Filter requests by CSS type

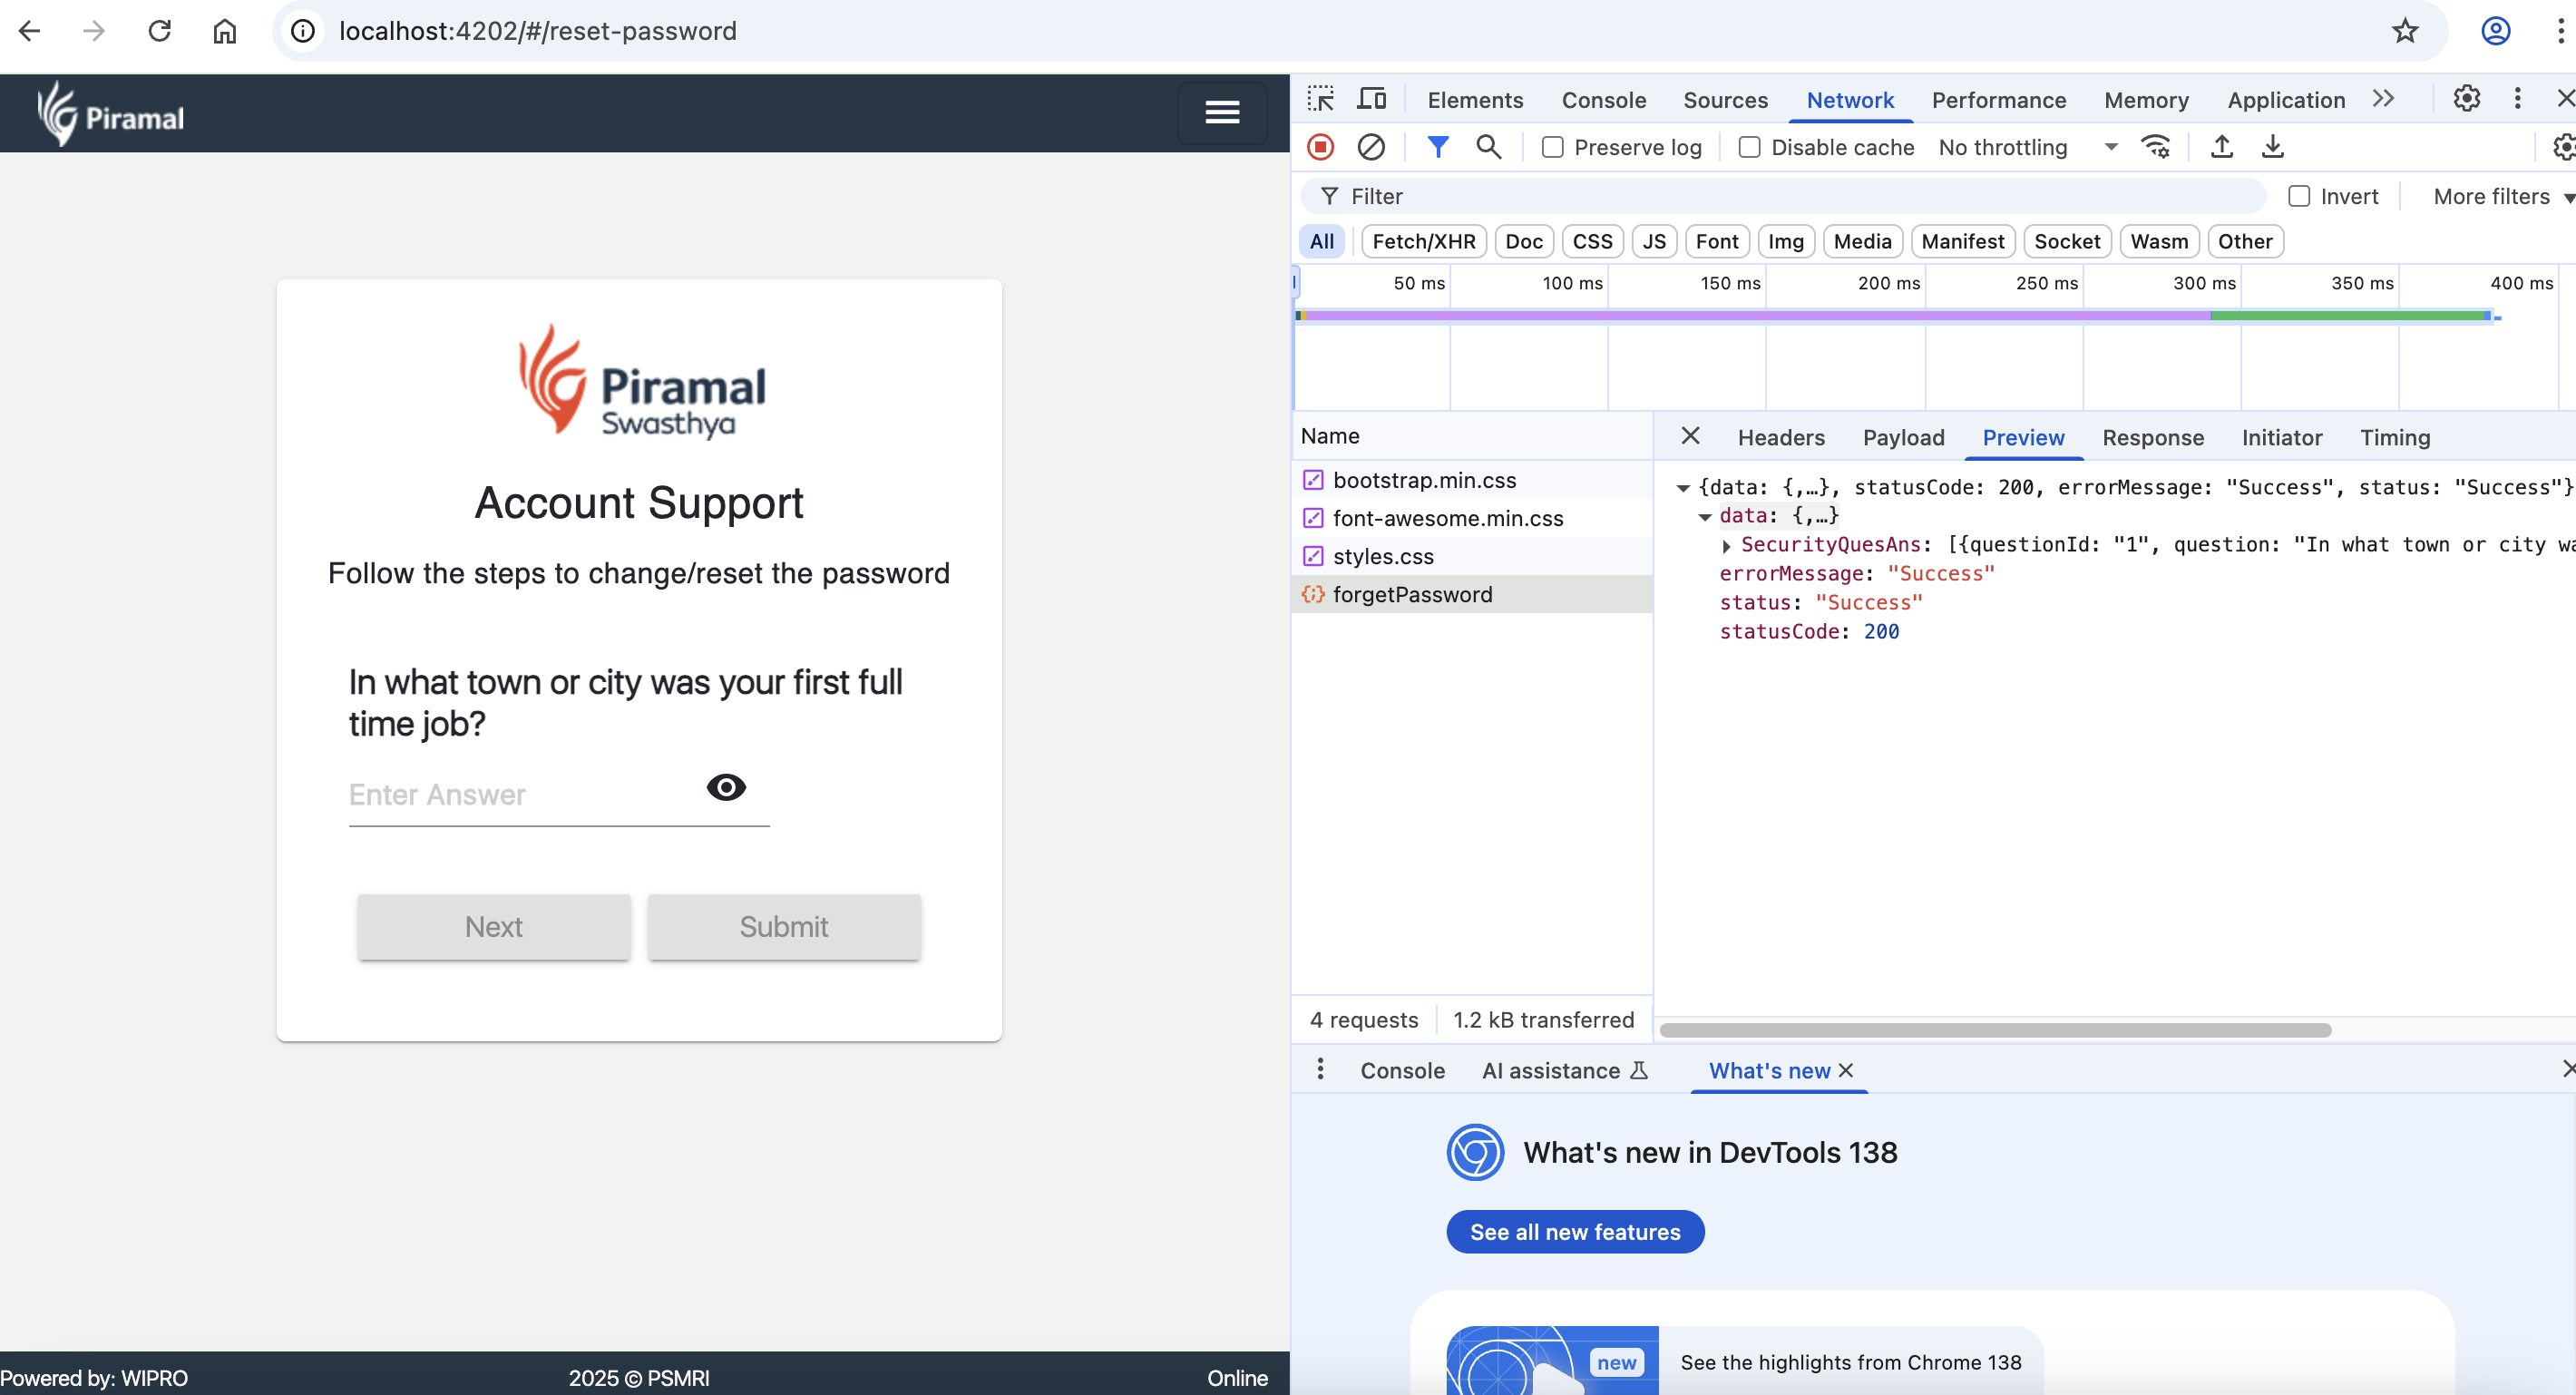(x=1592, y=241)
